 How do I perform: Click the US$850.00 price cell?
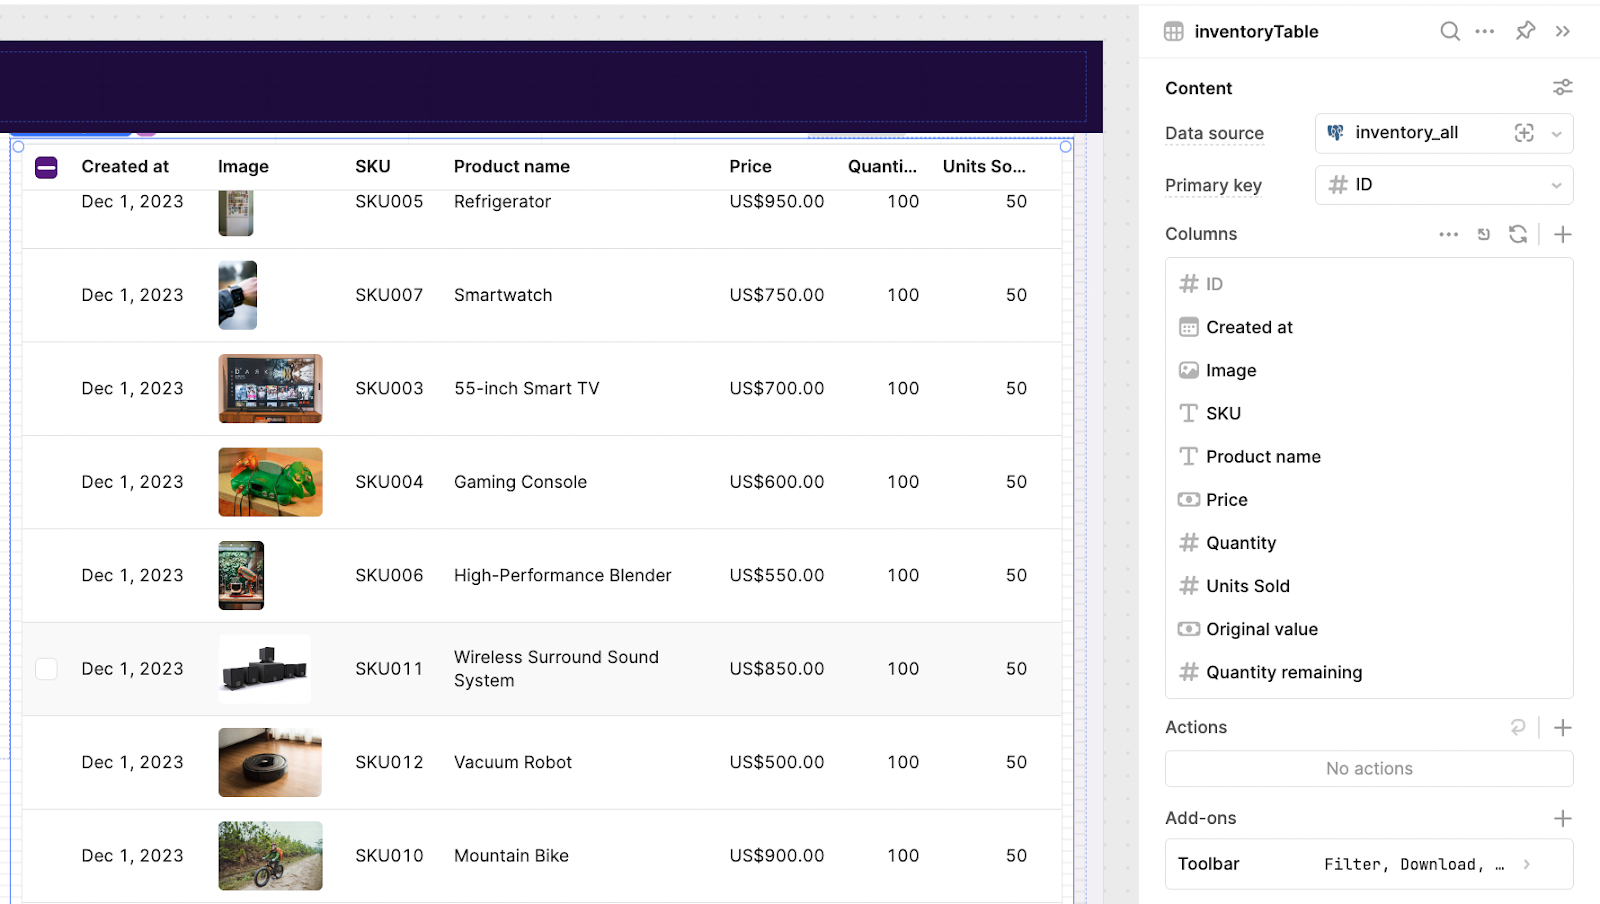[x=777, y=669]
